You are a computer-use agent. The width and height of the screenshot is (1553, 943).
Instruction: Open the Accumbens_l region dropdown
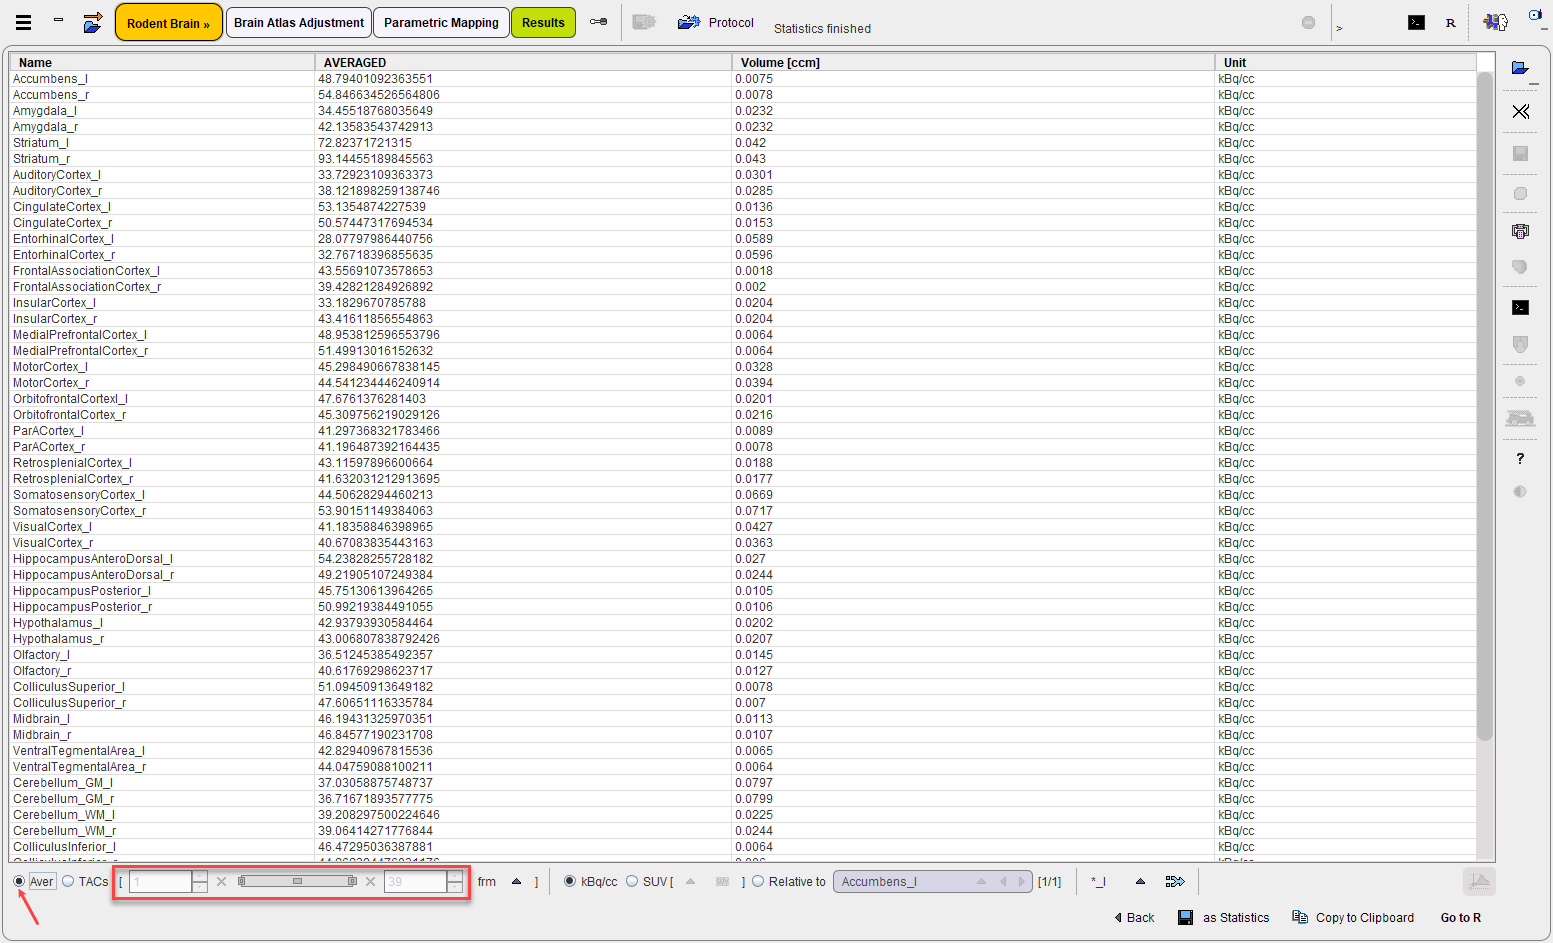click(x=932, y=881)
